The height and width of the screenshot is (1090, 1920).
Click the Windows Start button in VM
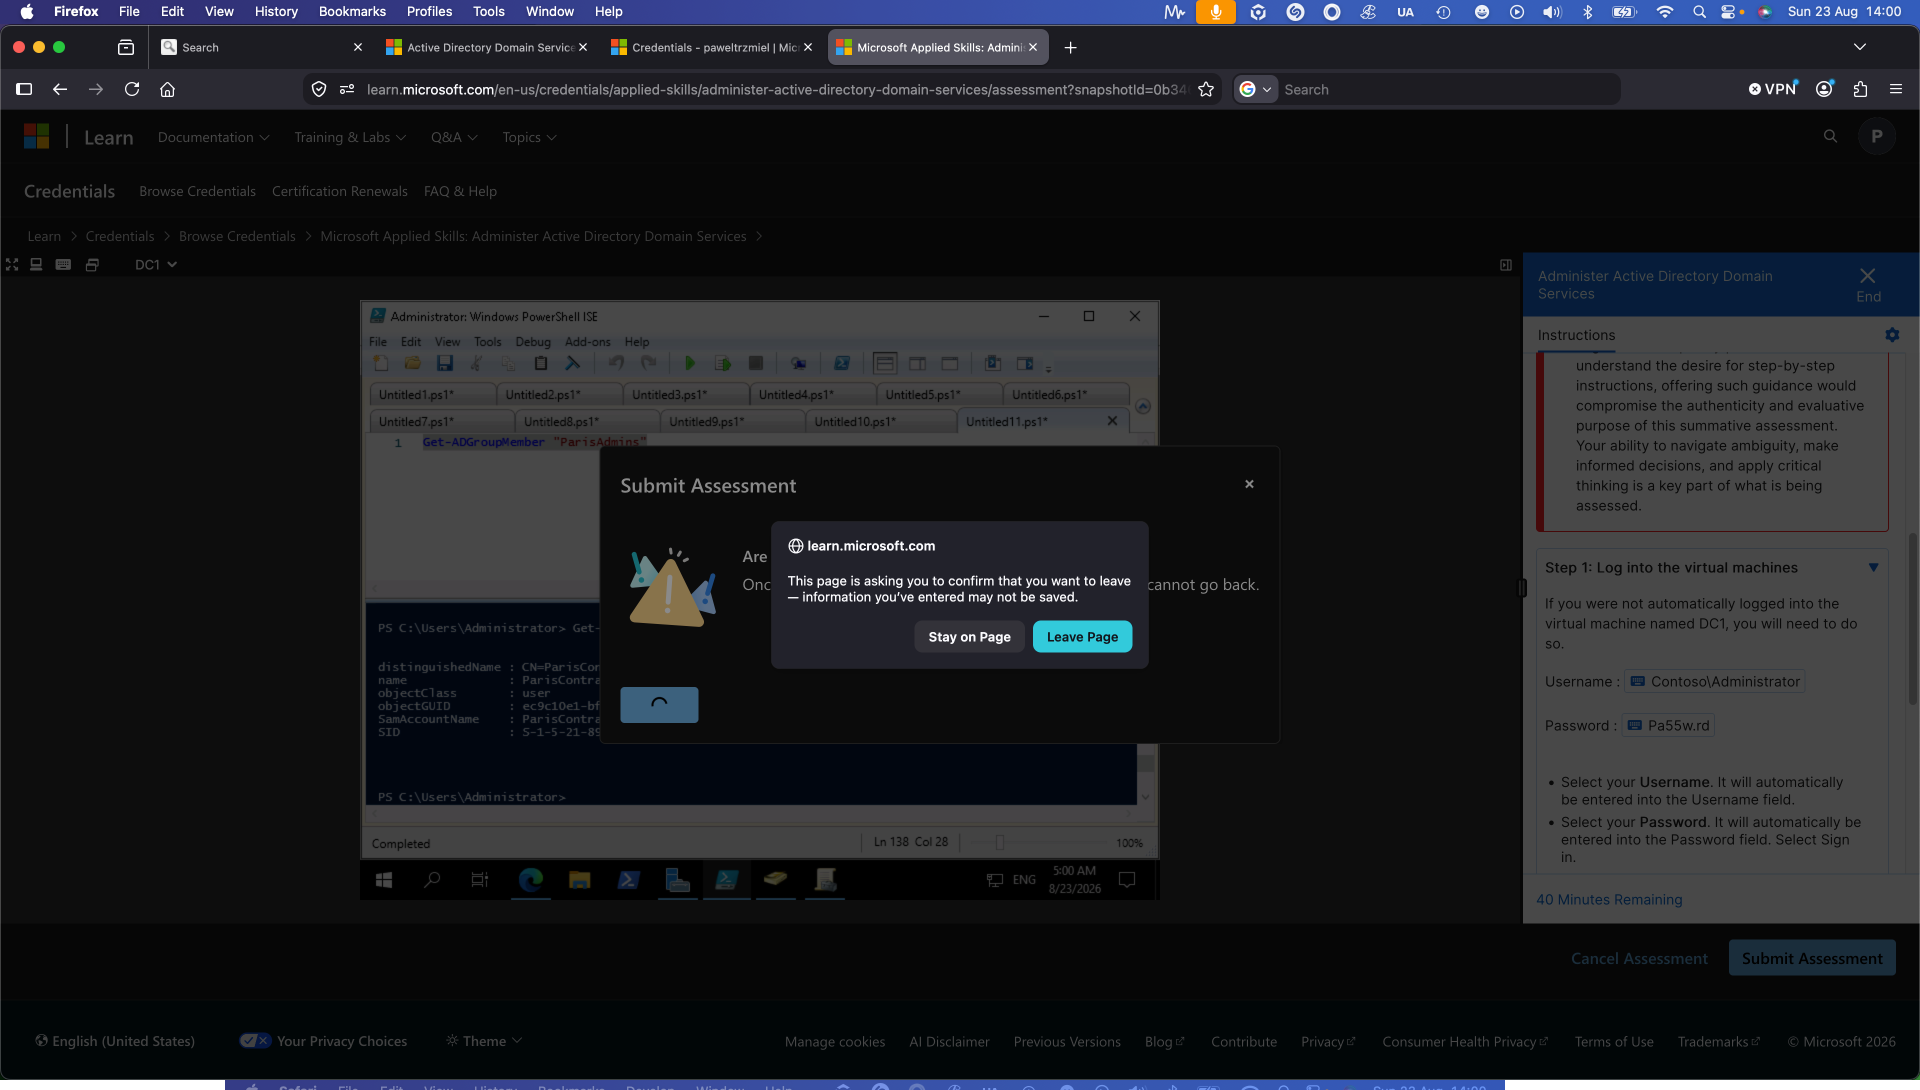pyautogui.click(x=384, y=880)
